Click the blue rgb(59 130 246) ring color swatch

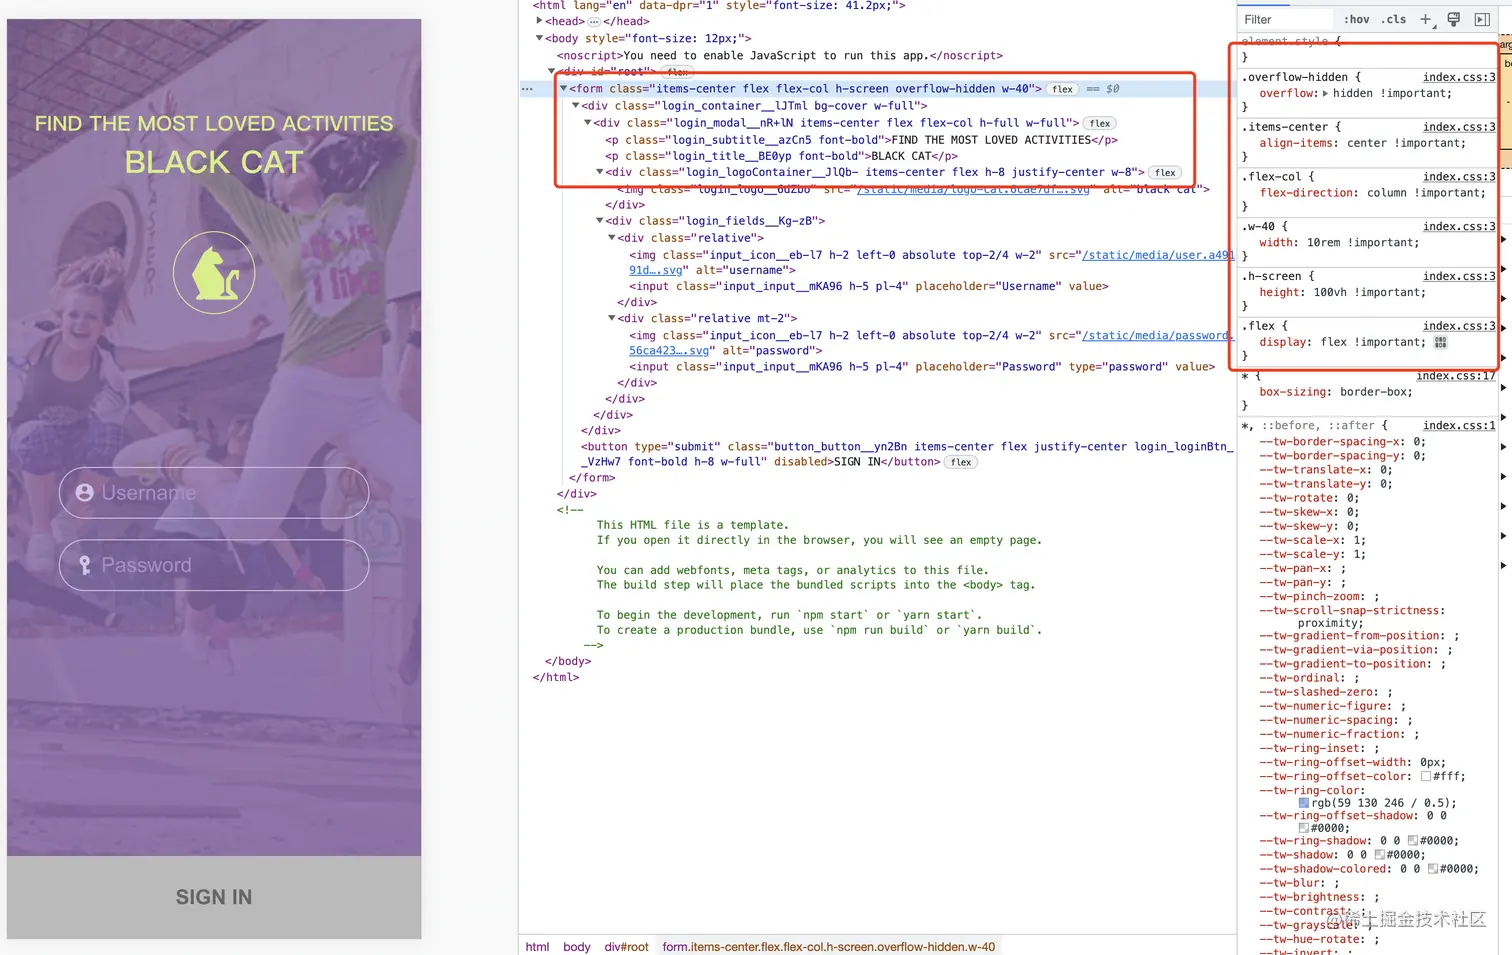pos(1303,803)
